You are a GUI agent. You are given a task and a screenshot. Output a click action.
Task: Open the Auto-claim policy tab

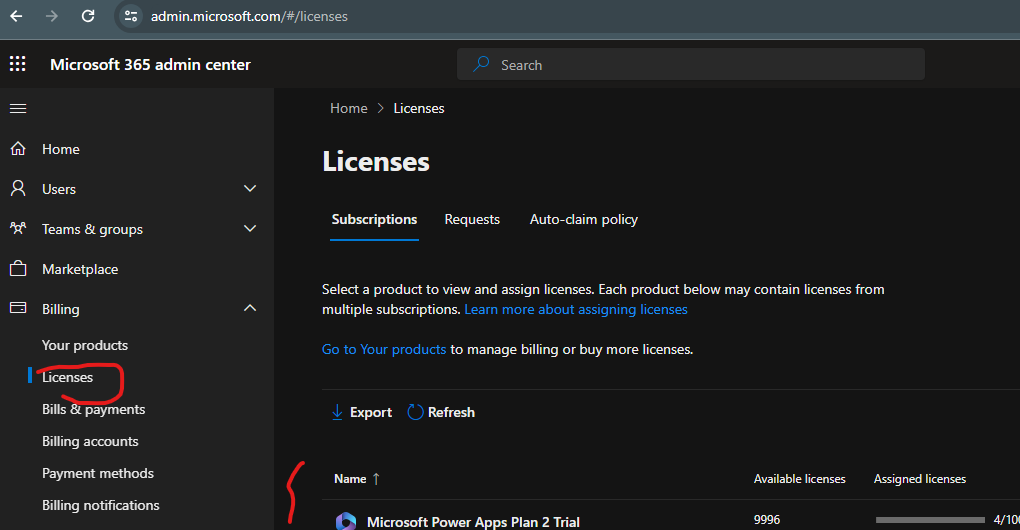click(x=584, y=220)
